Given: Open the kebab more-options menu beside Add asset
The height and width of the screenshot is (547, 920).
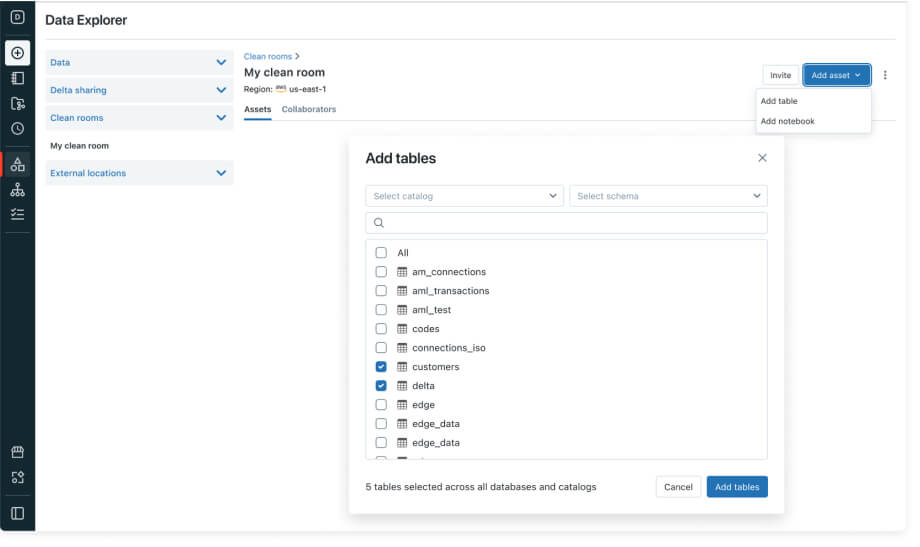Looking at the screenshot, I should (x=885, y=75).
